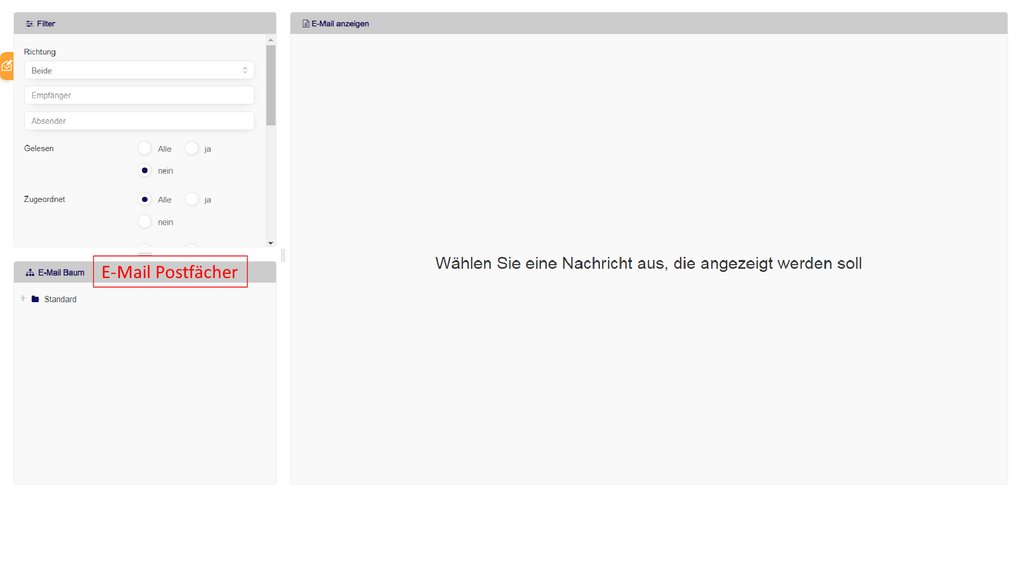Click the filter panel scrollbar thumb
Viewport: 1024px width, 574px height.
pos(271,85)
